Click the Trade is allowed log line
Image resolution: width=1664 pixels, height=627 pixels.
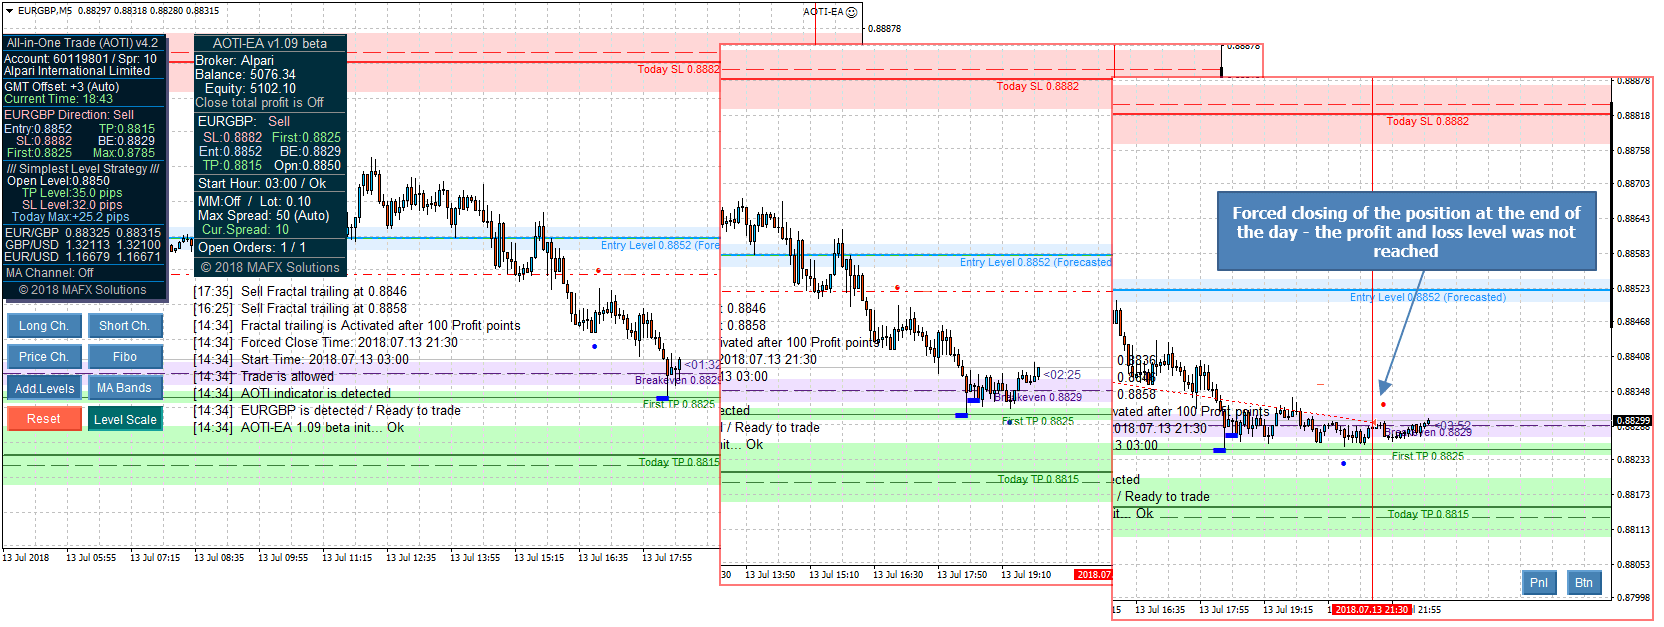point(264,377)
